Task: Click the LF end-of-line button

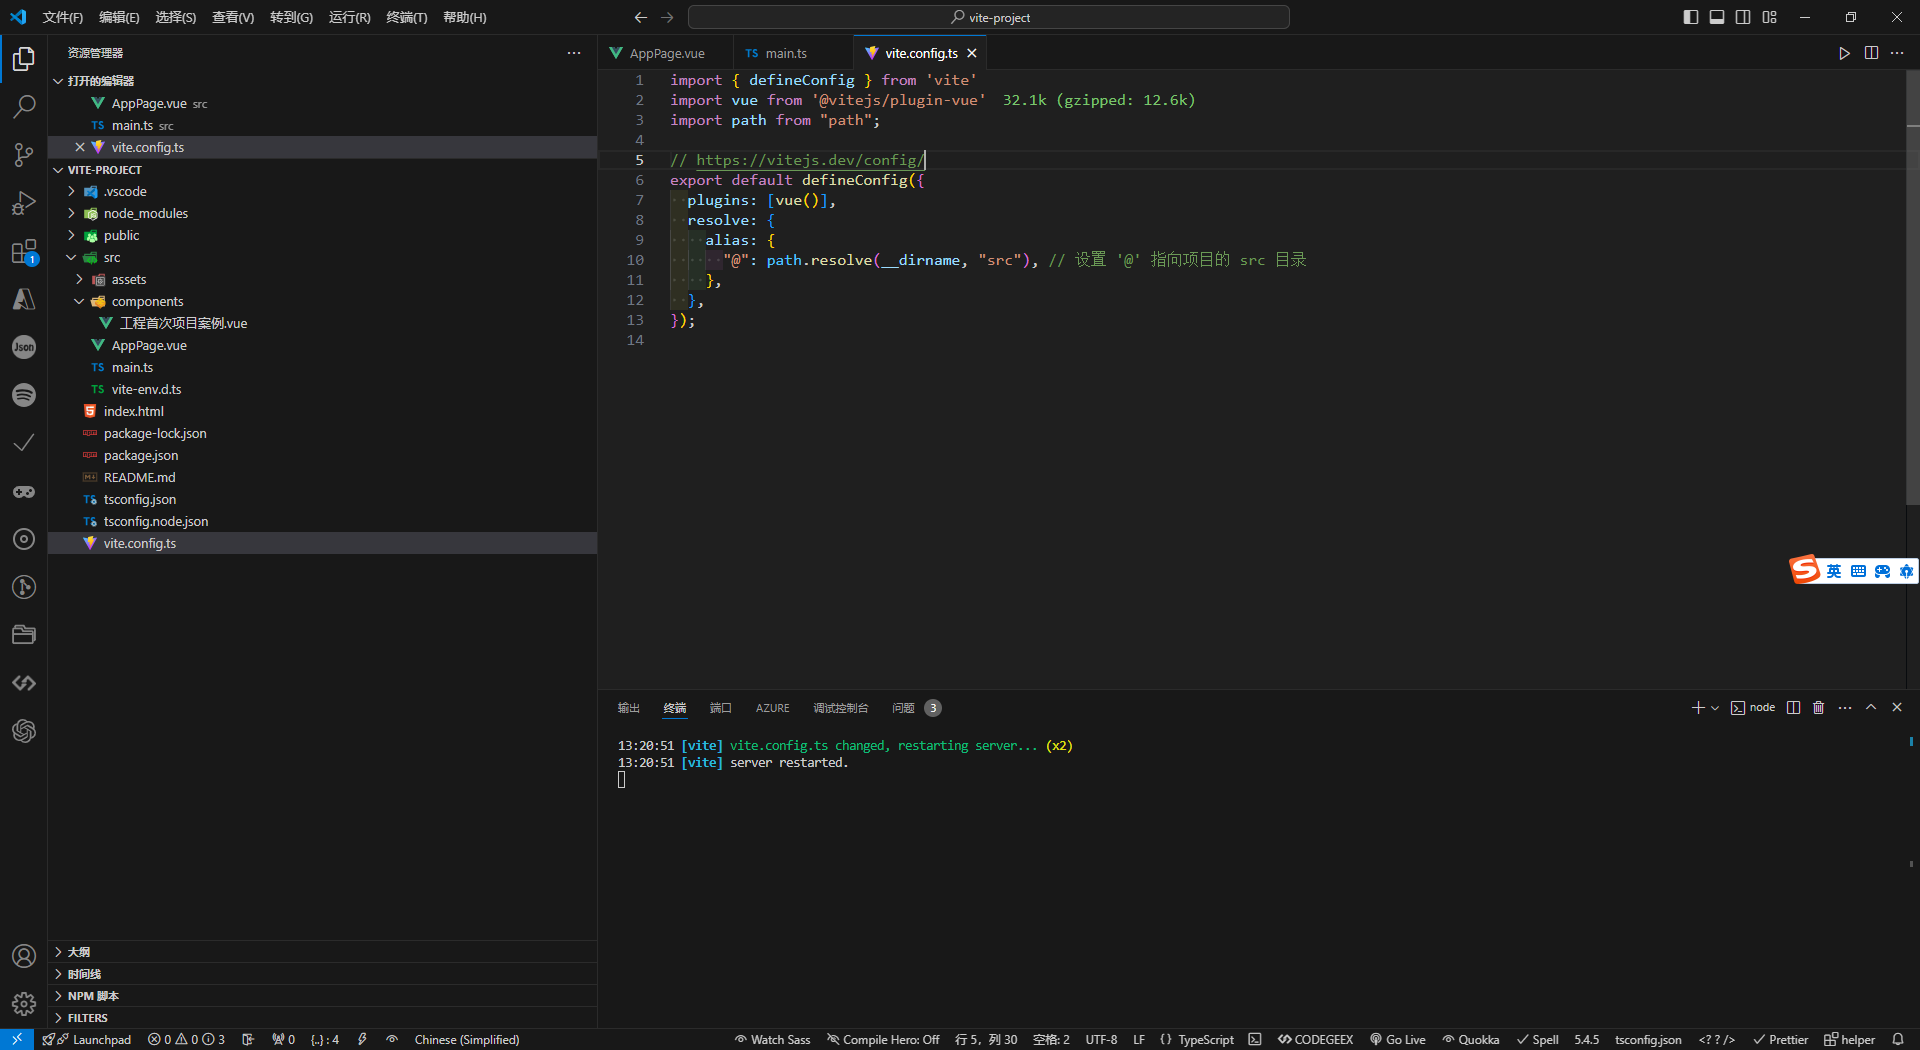Action: coord(1139,1040)
